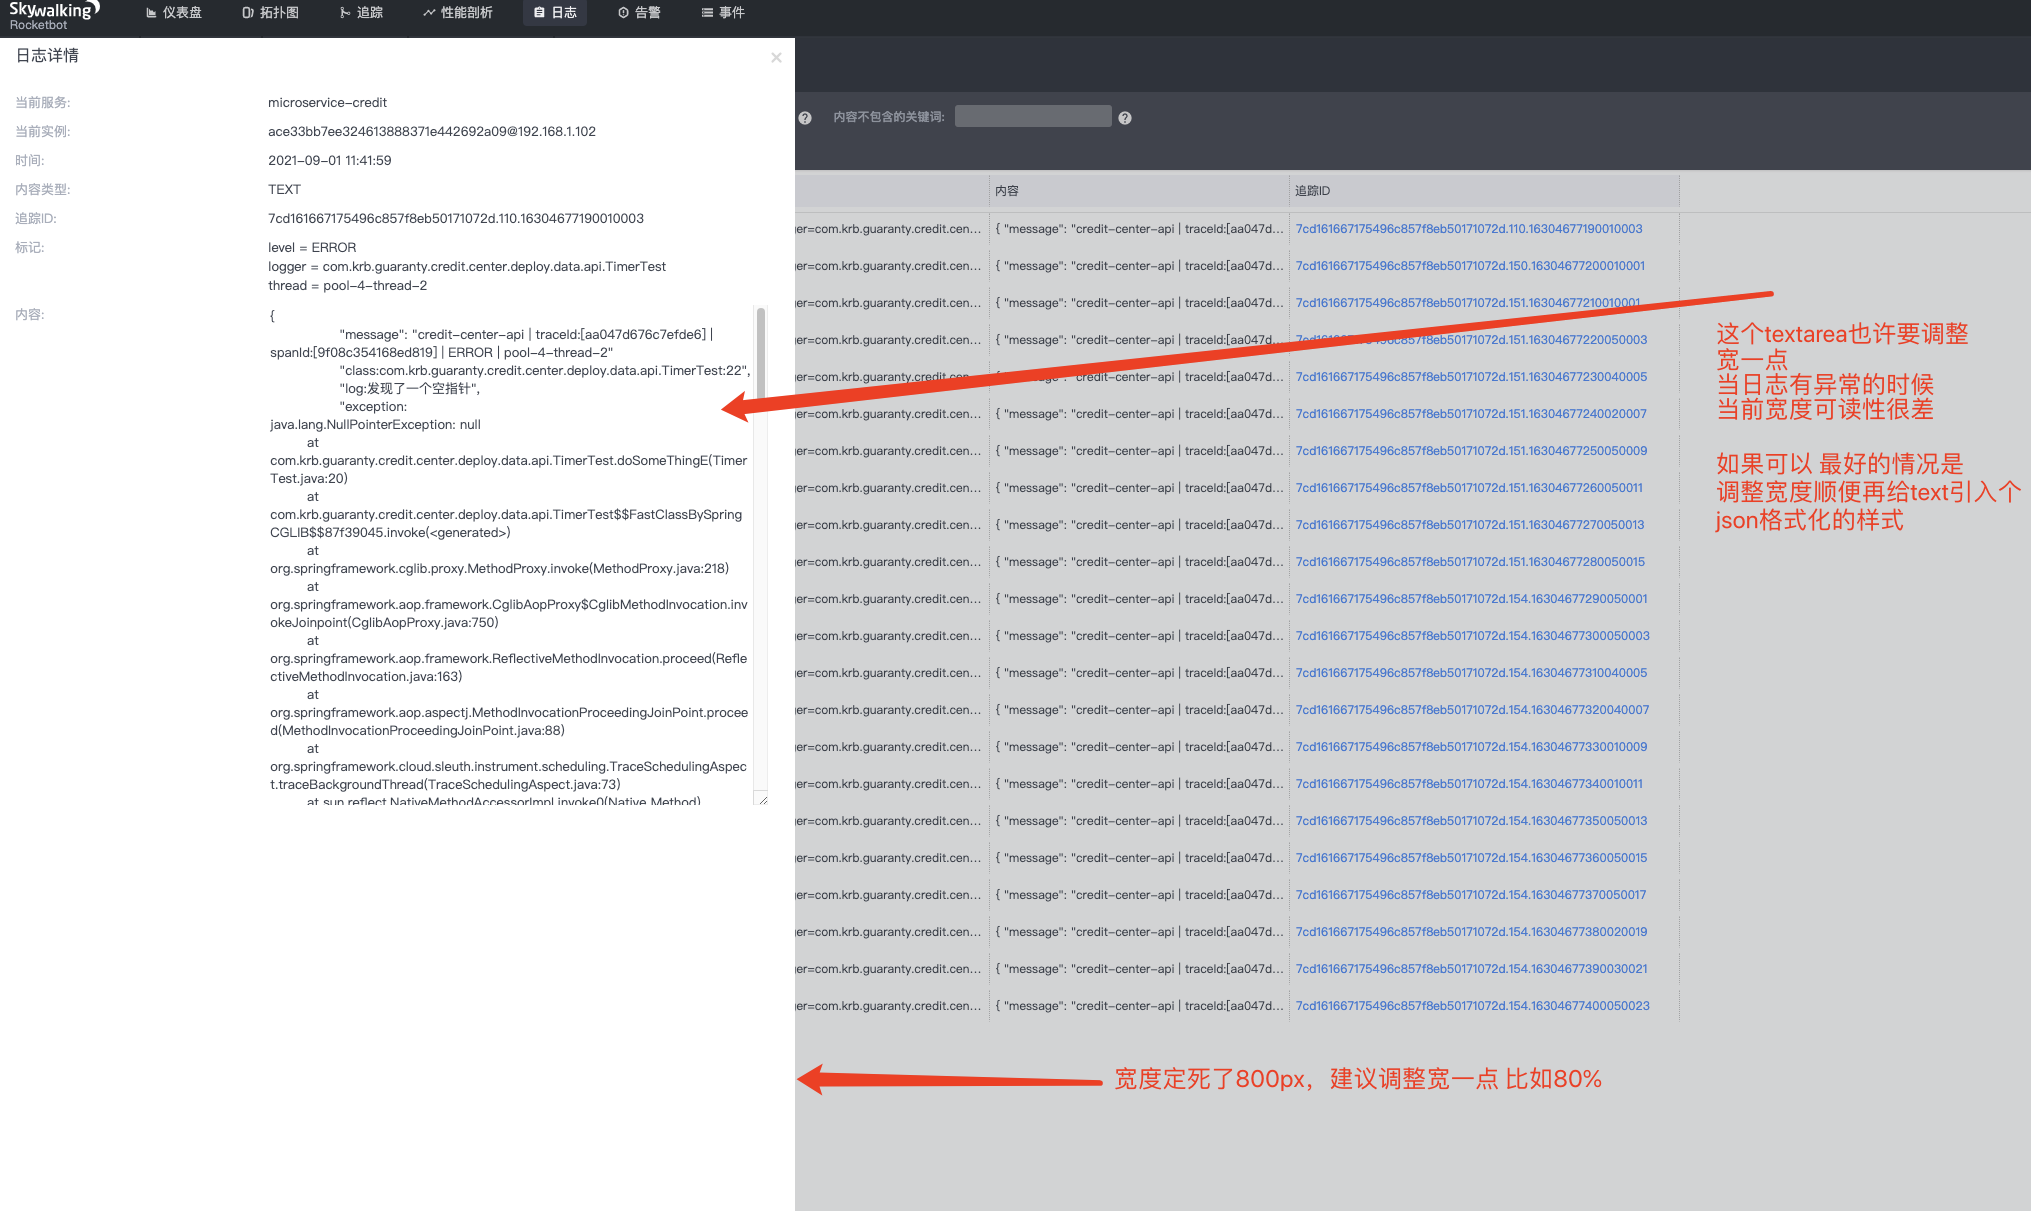Image resolution: width=2031 pixels, height=1211 pixels.
Task: Select the 日志 log tab
Action: click(x=555, y=13)
